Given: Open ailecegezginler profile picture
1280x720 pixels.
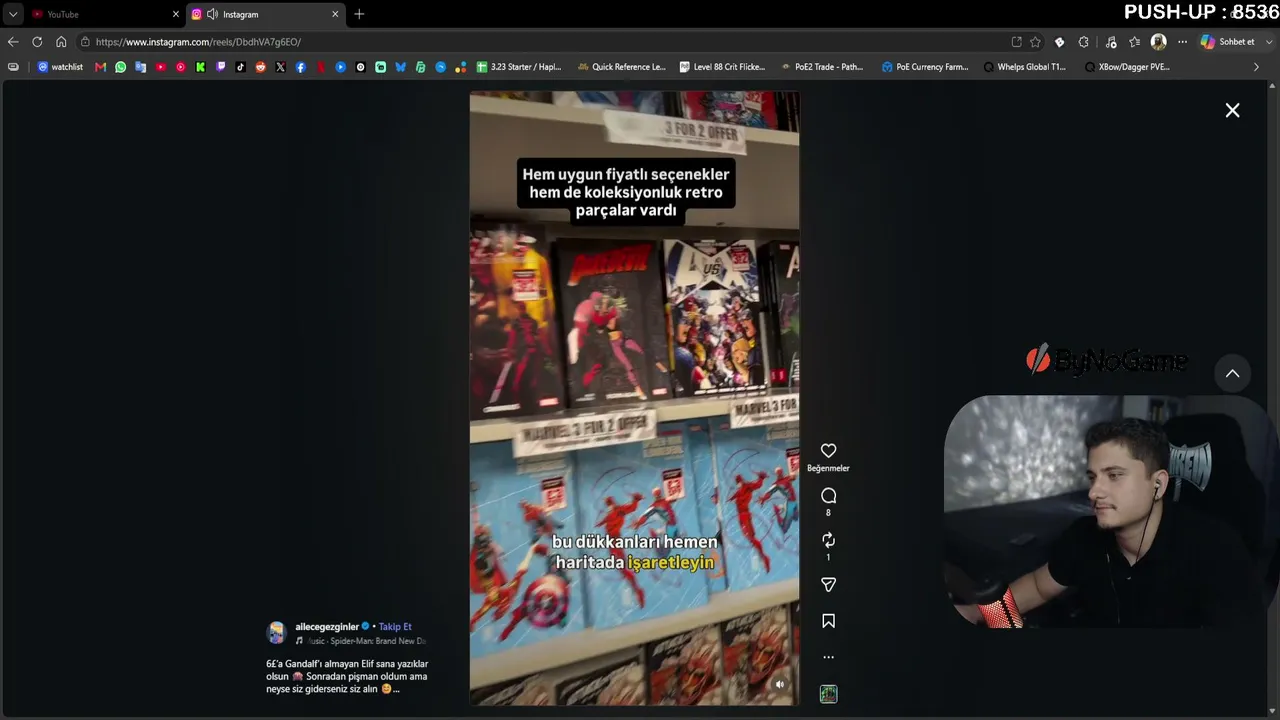Looking at the screenshot, I should [x=277, y=632].
